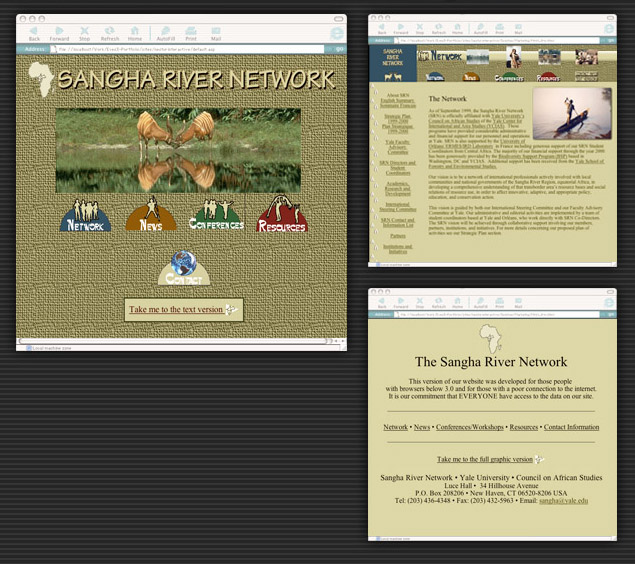
Task: Click Back in the text version window toolbar
Action: tap(381, 302)
